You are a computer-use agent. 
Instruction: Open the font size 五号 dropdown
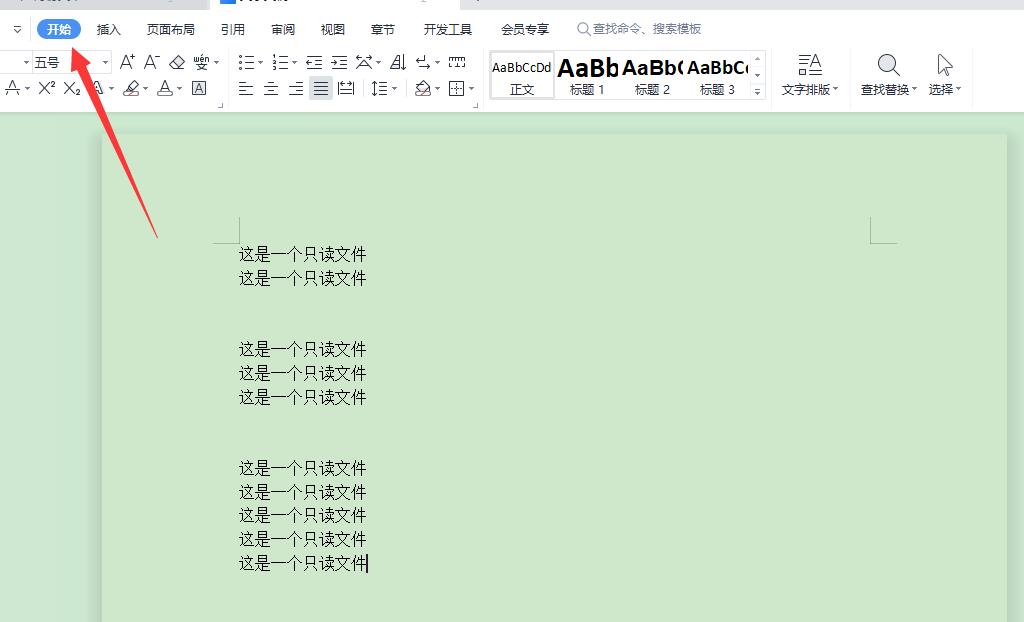pyautogui.click(x=105, y=62)
